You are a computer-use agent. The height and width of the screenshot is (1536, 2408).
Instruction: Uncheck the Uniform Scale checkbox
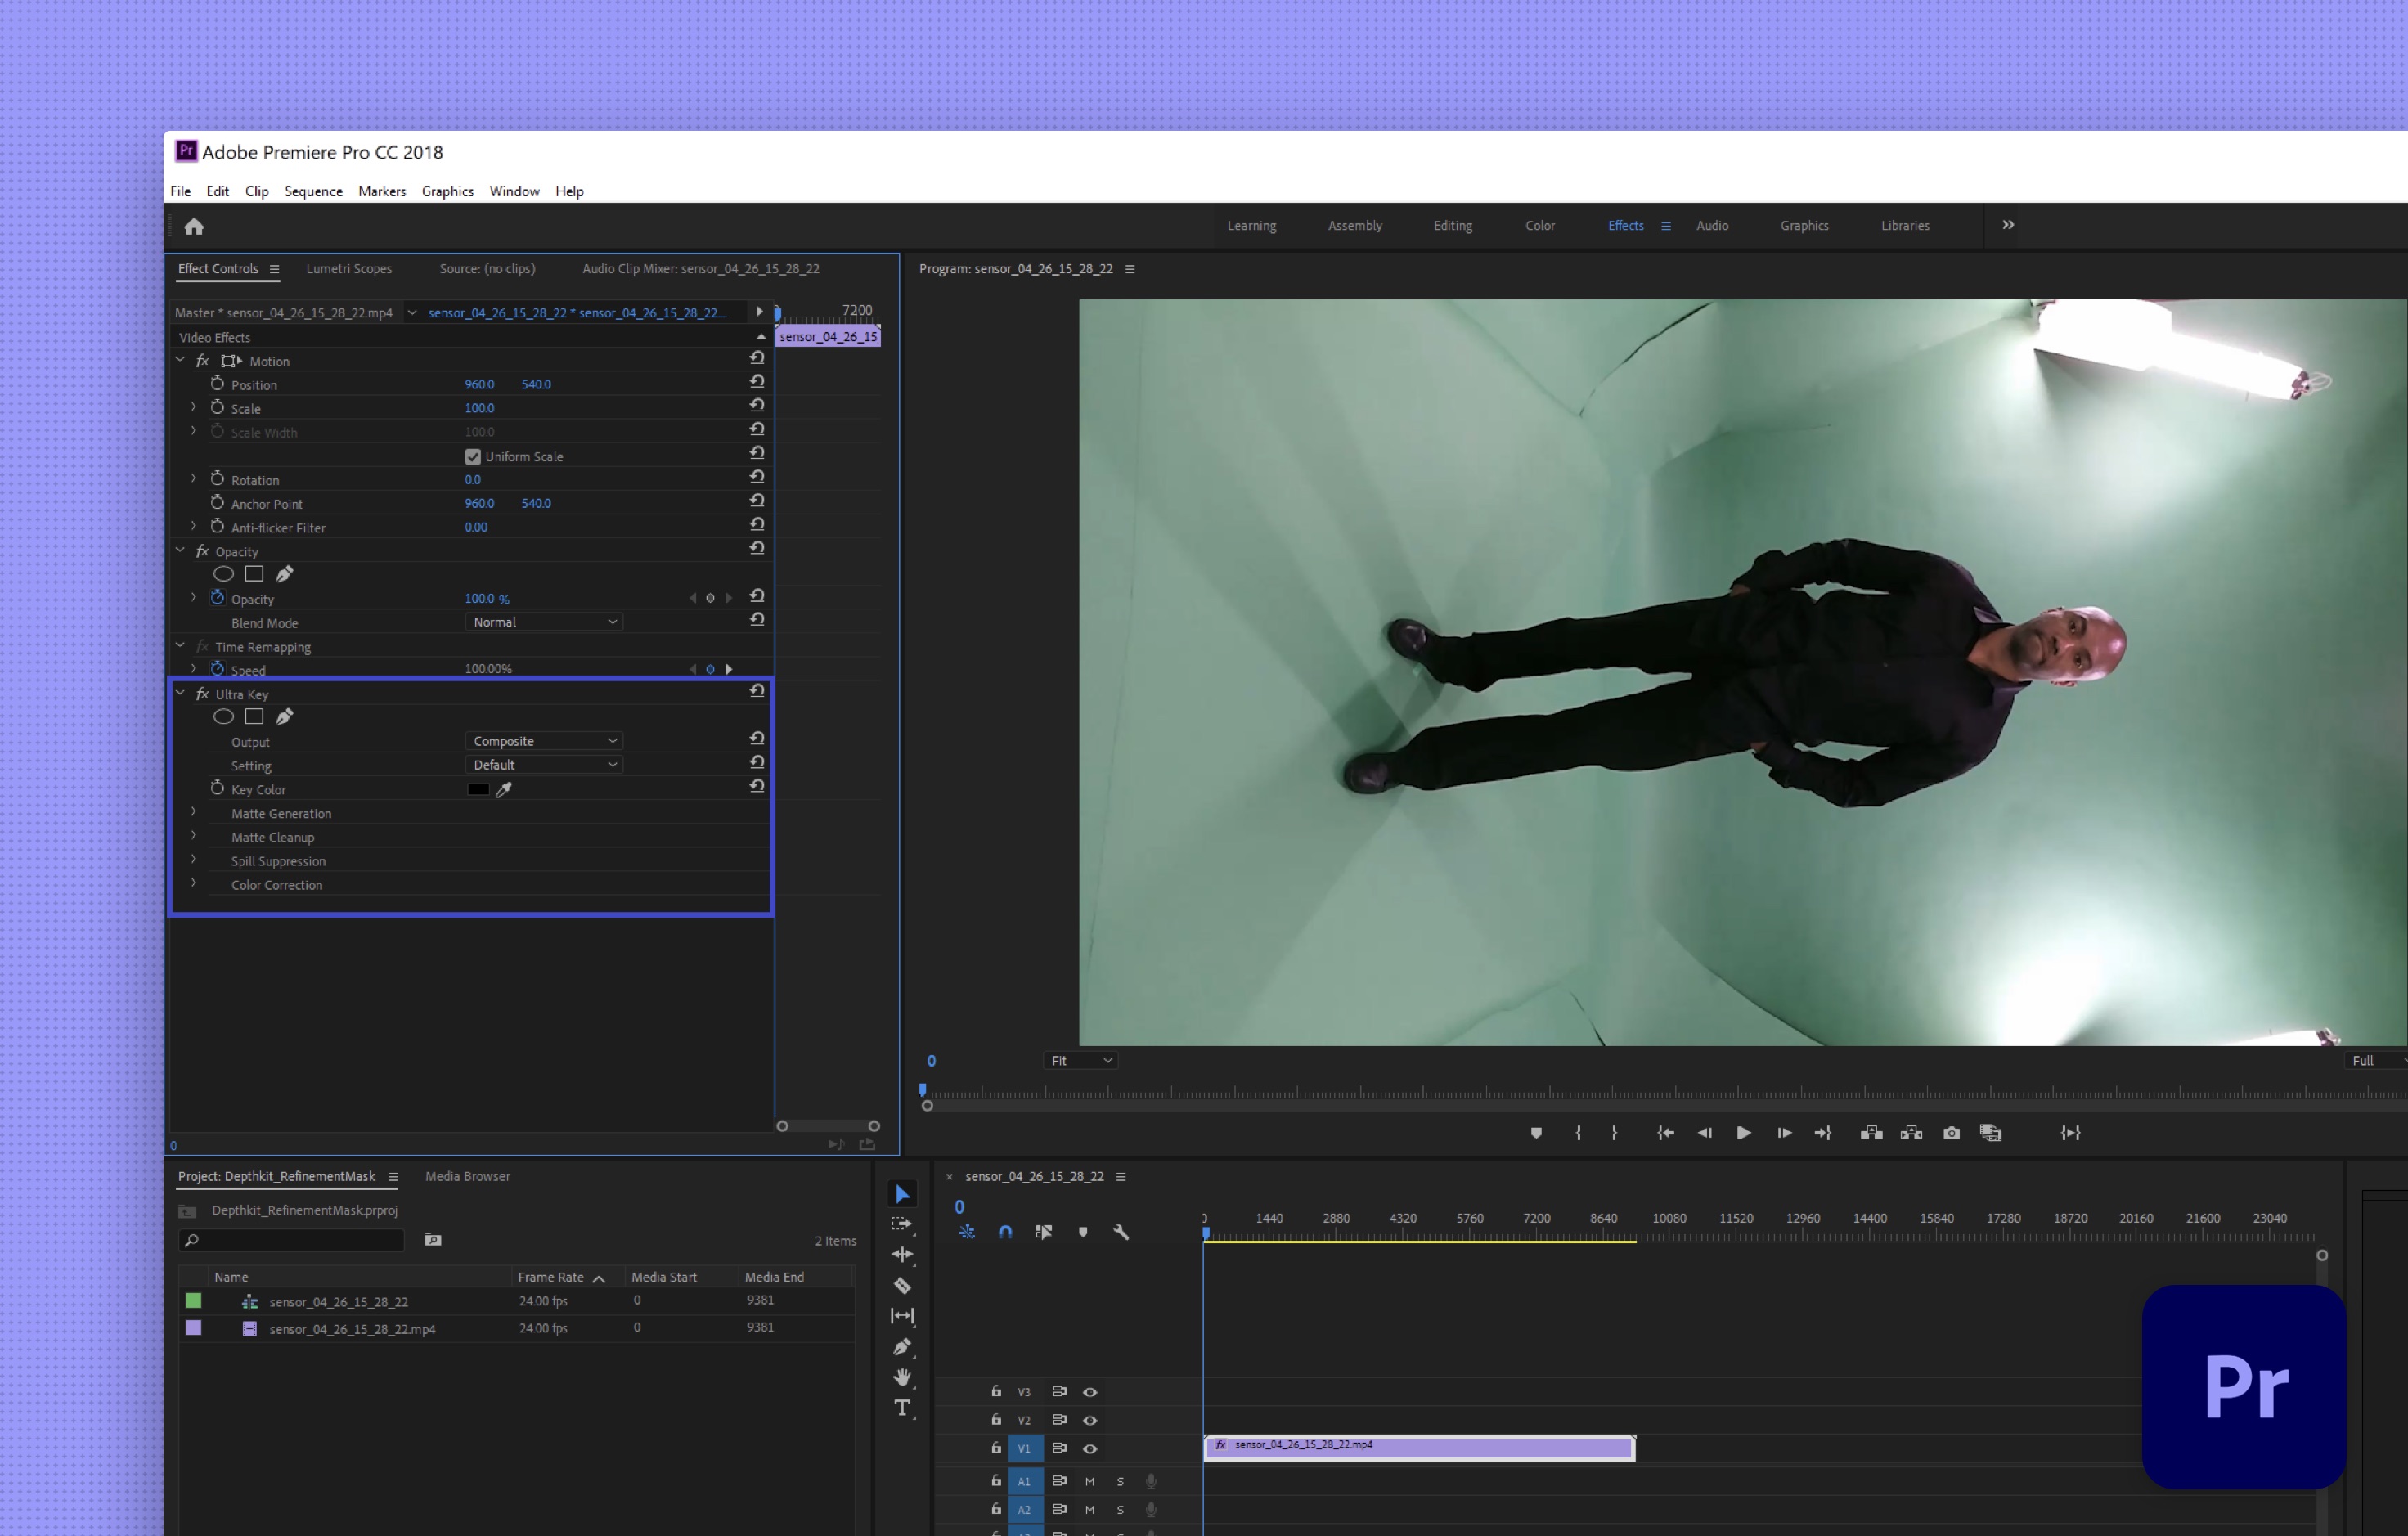tap(473, 457)
